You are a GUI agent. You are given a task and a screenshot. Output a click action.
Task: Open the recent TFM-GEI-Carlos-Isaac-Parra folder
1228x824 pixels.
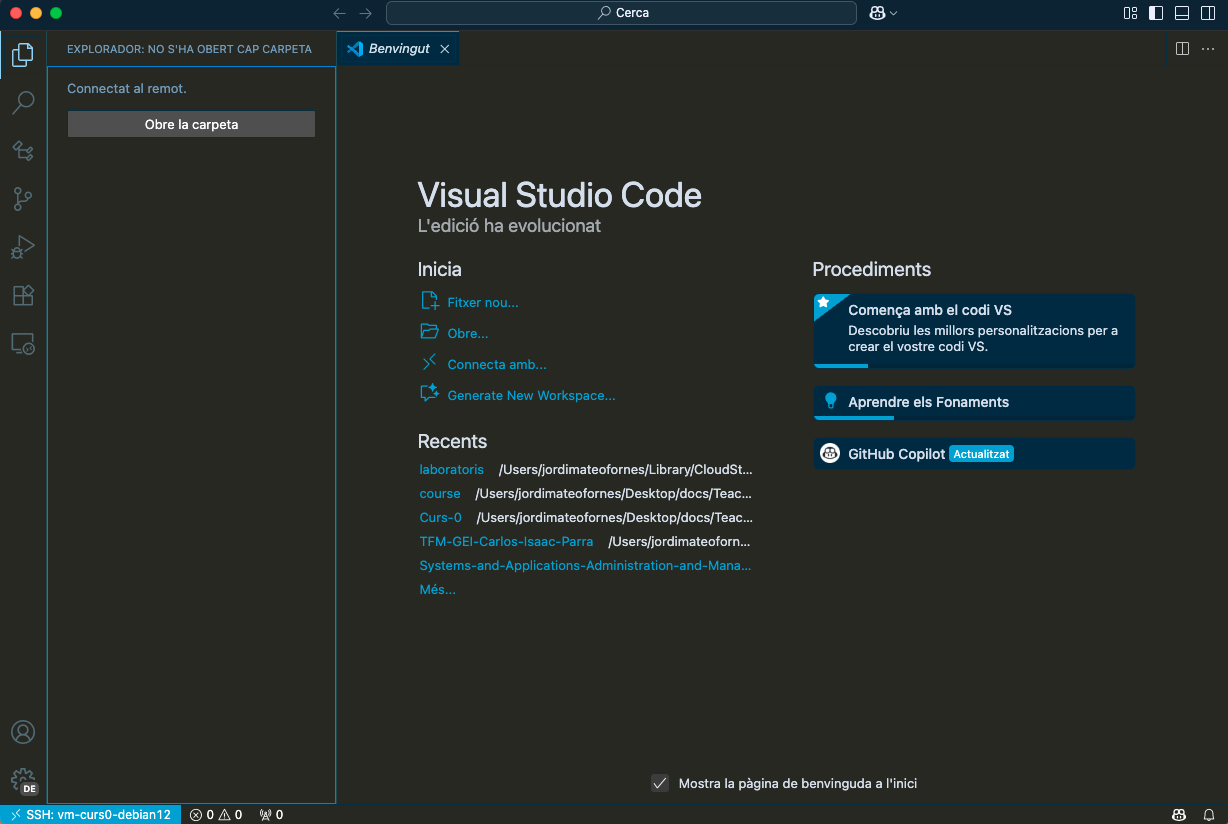[x=506, y=541]
